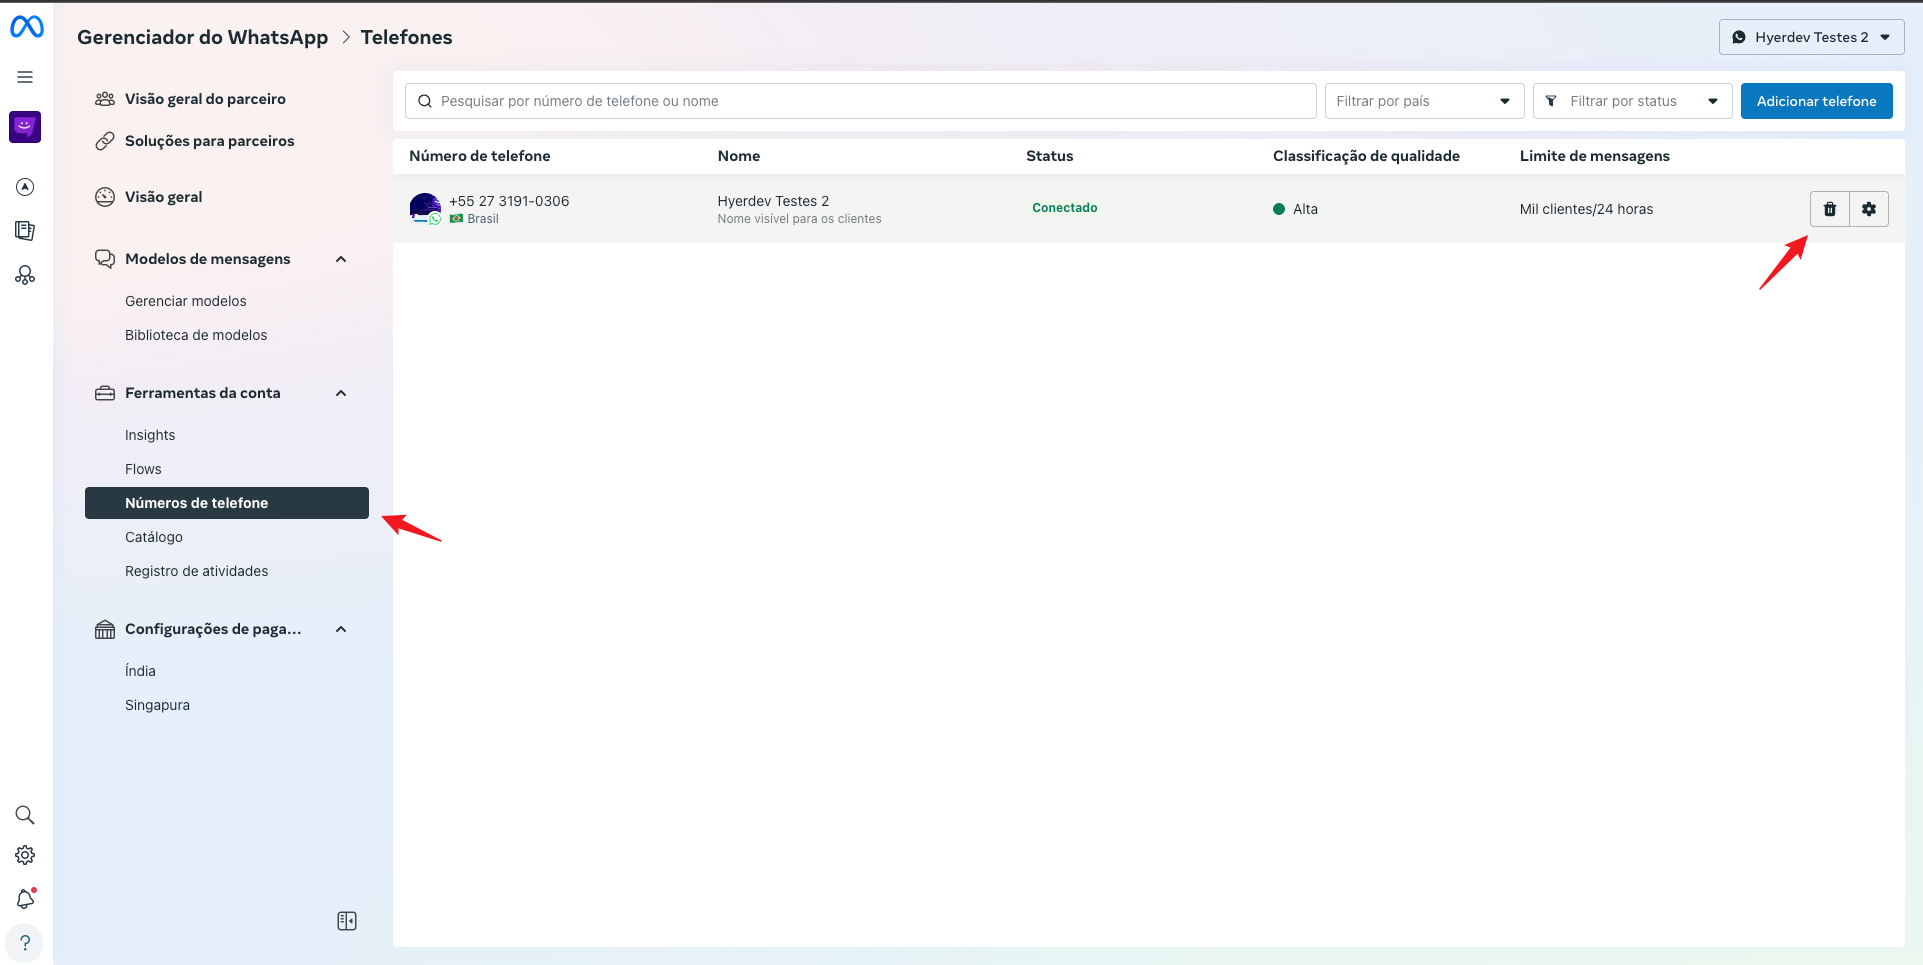The image size is (1923, 965).
Task: Go to Visão geral
Action: click(x=163, y=197)
